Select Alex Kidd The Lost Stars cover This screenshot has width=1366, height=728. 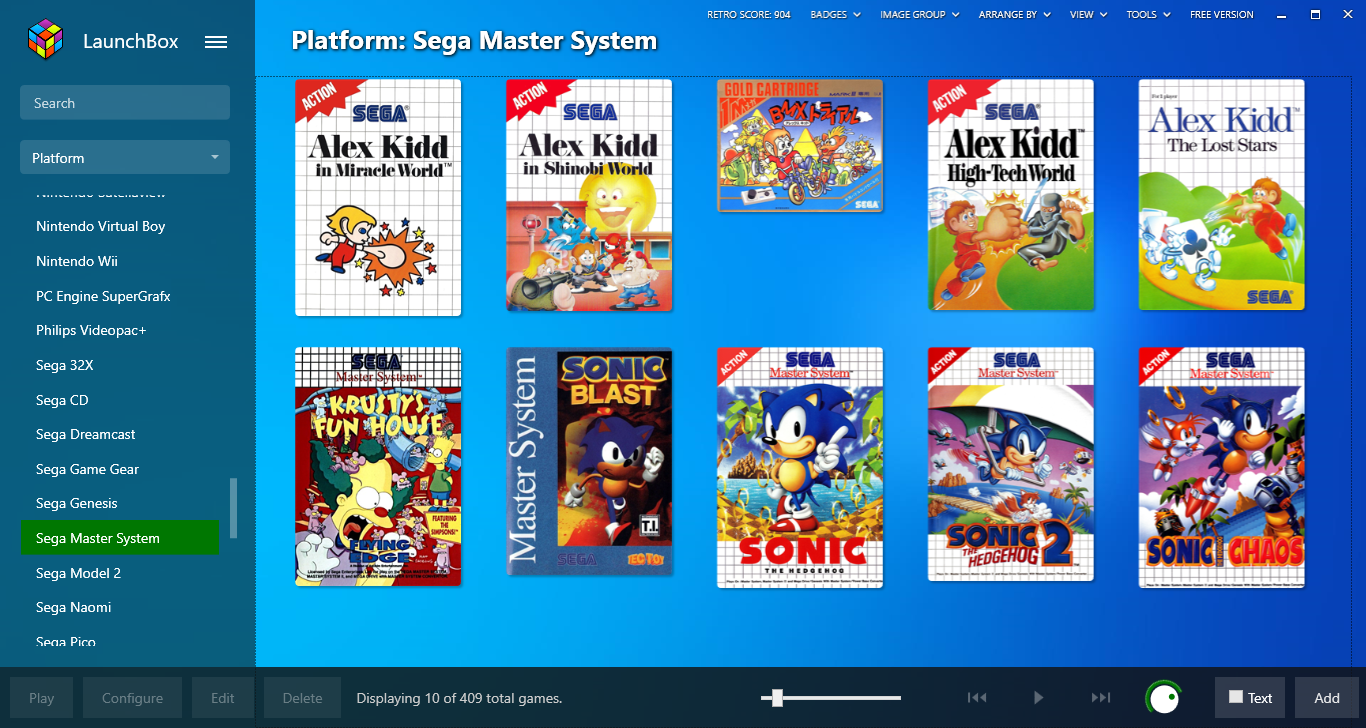pos(1222,195)
